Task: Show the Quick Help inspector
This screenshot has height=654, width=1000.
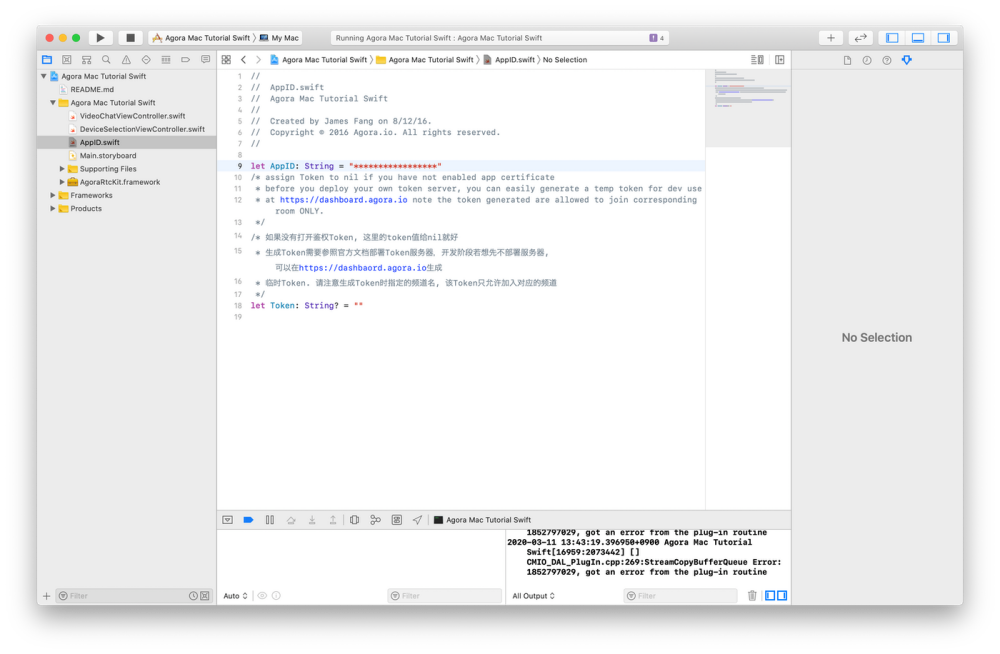Action: pos(886,60)
